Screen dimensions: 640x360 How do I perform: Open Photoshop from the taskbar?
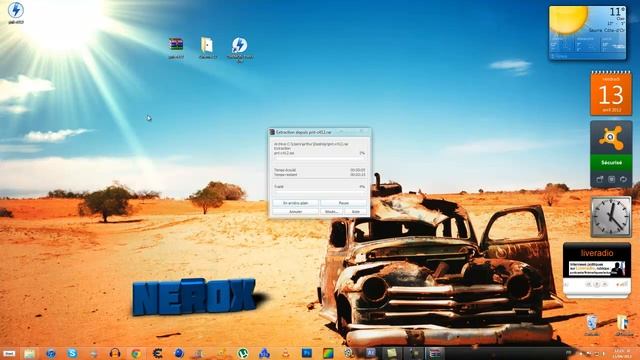click(x=307, y=353)
